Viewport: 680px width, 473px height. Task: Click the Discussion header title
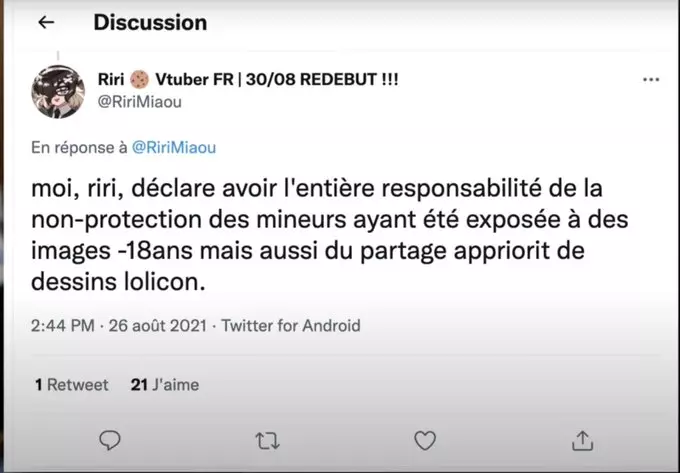click(x=150, y=22)
